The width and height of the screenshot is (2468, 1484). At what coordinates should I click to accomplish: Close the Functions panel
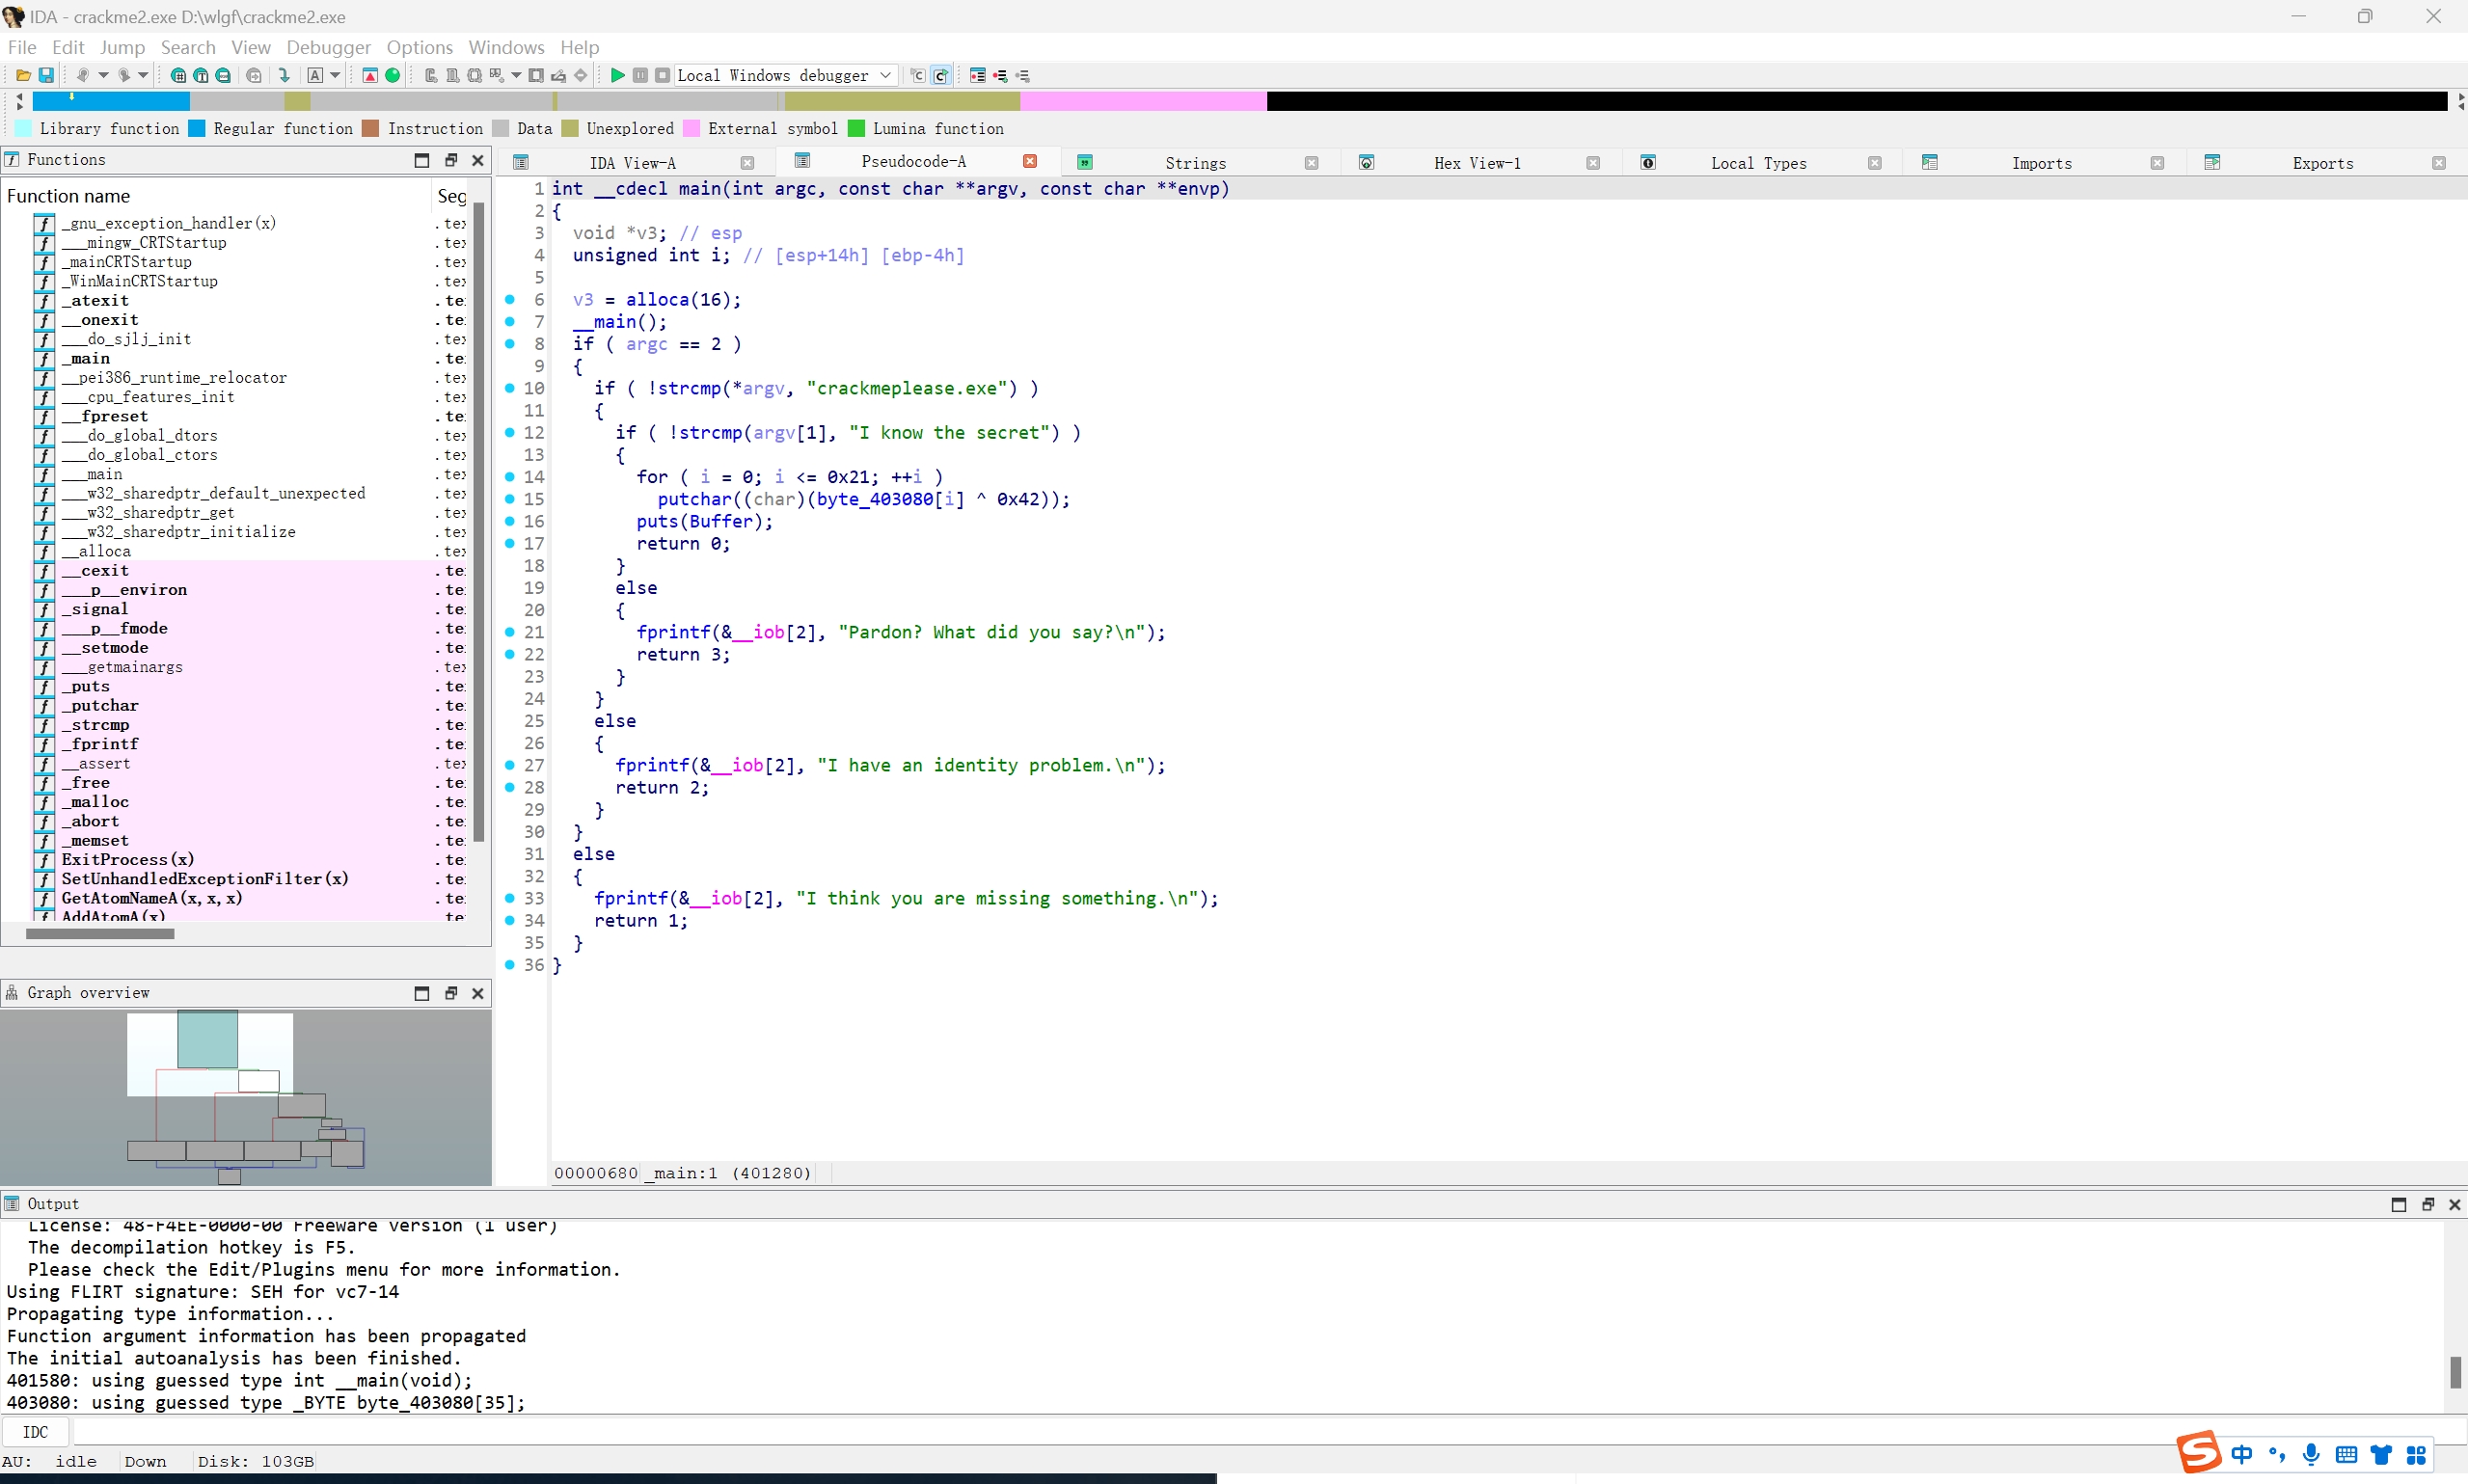478,160
